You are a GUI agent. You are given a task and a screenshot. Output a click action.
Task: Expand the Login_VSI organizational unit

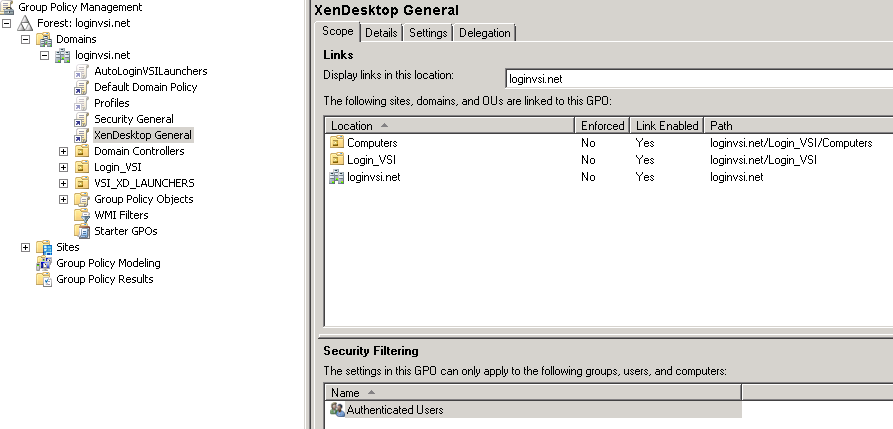[64, 167]
